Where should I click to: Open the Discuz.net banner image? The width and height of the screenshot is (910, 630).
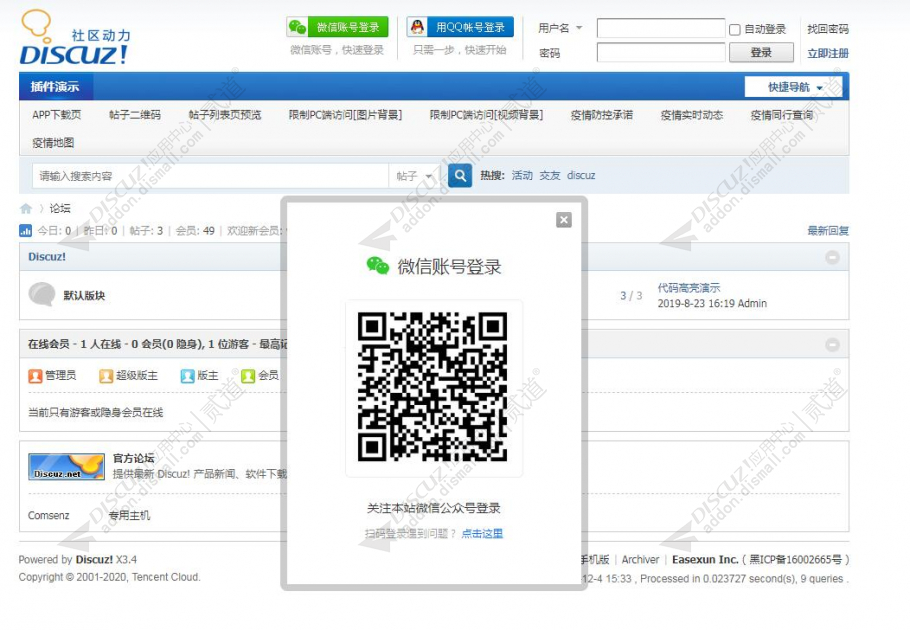pyautogui.click(x=66, y=466)
